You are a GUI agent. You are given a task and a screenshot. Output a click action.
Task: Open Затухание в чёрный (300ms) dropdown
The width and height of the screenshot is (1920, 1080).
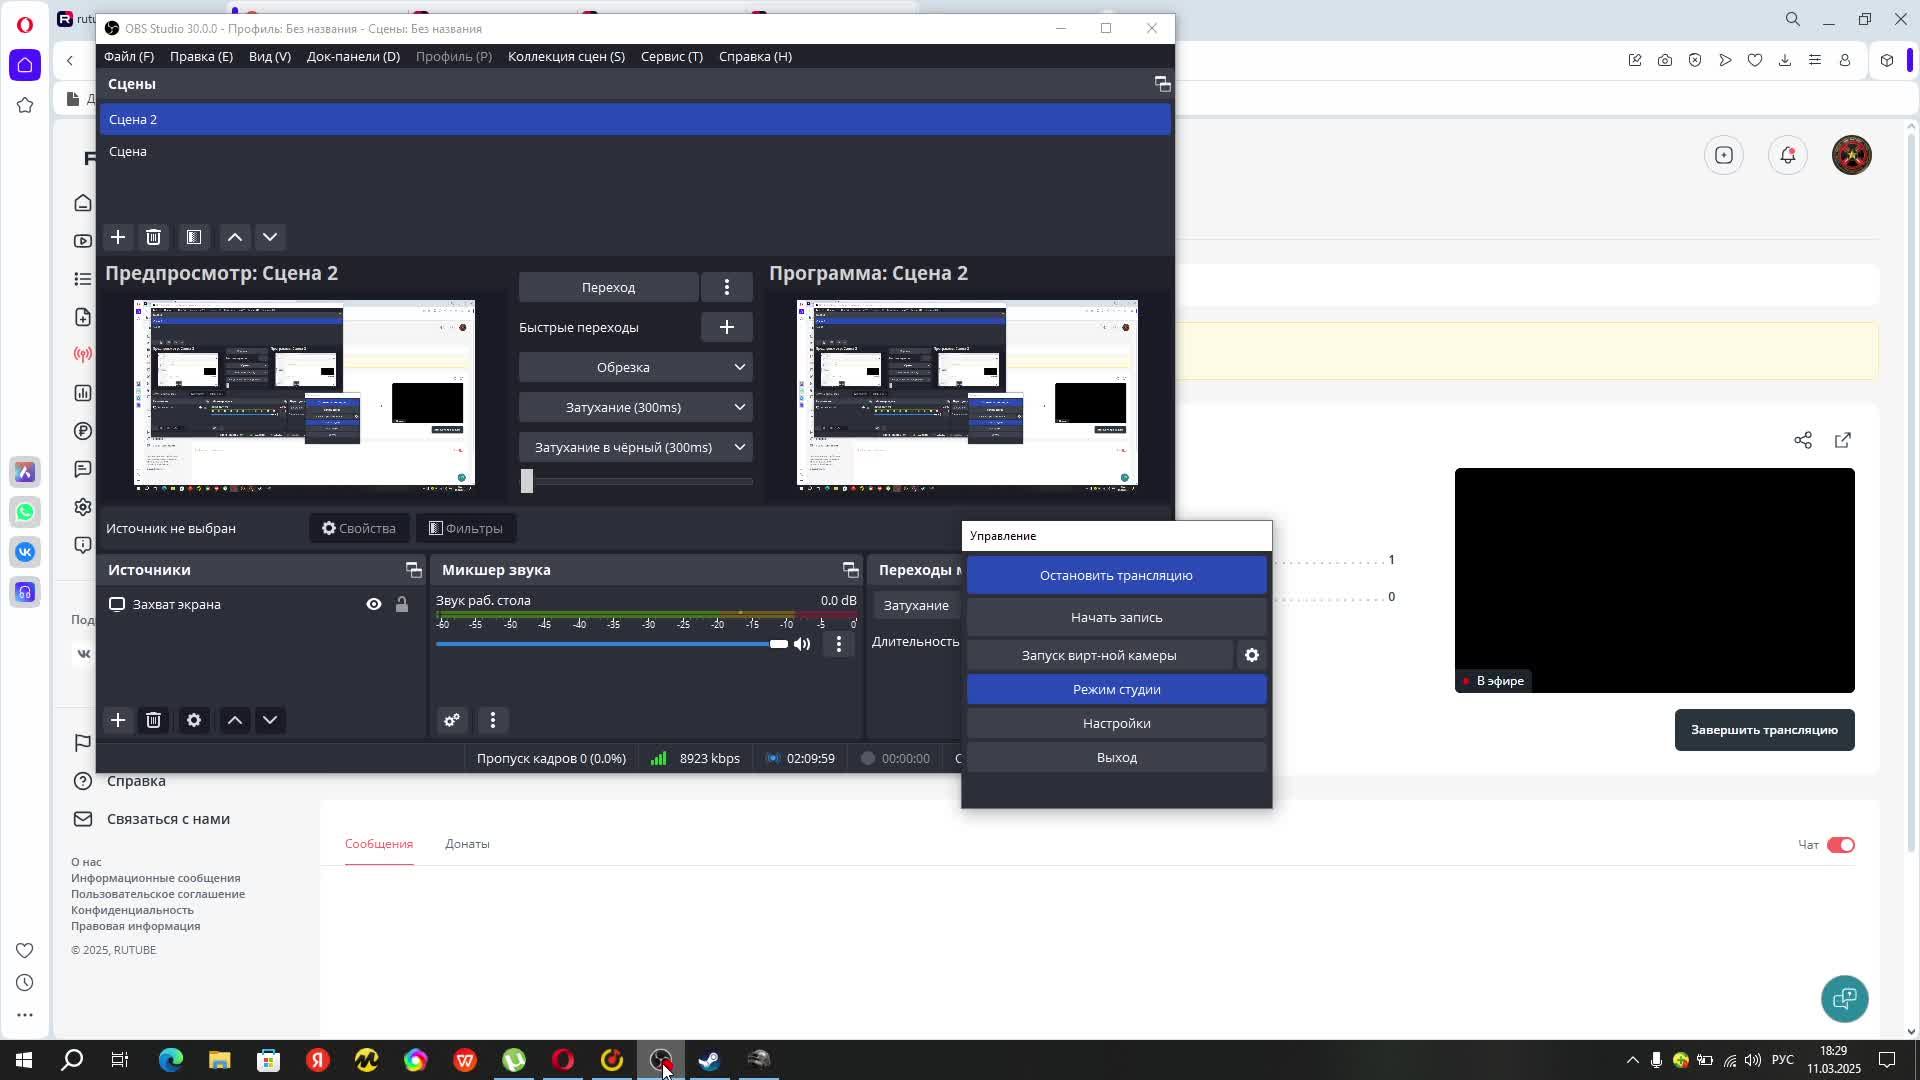tap(635, 447)
